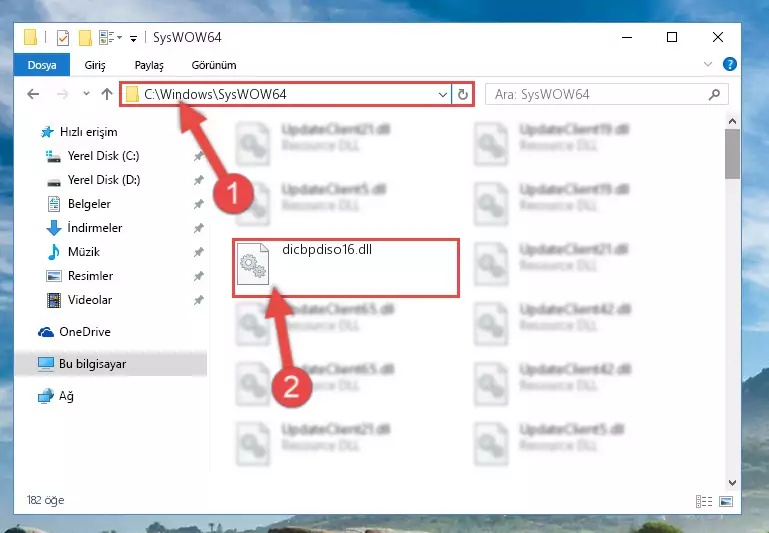
Task: Switch to the Paylaş ribbon tab
Action: pos(149,65)
